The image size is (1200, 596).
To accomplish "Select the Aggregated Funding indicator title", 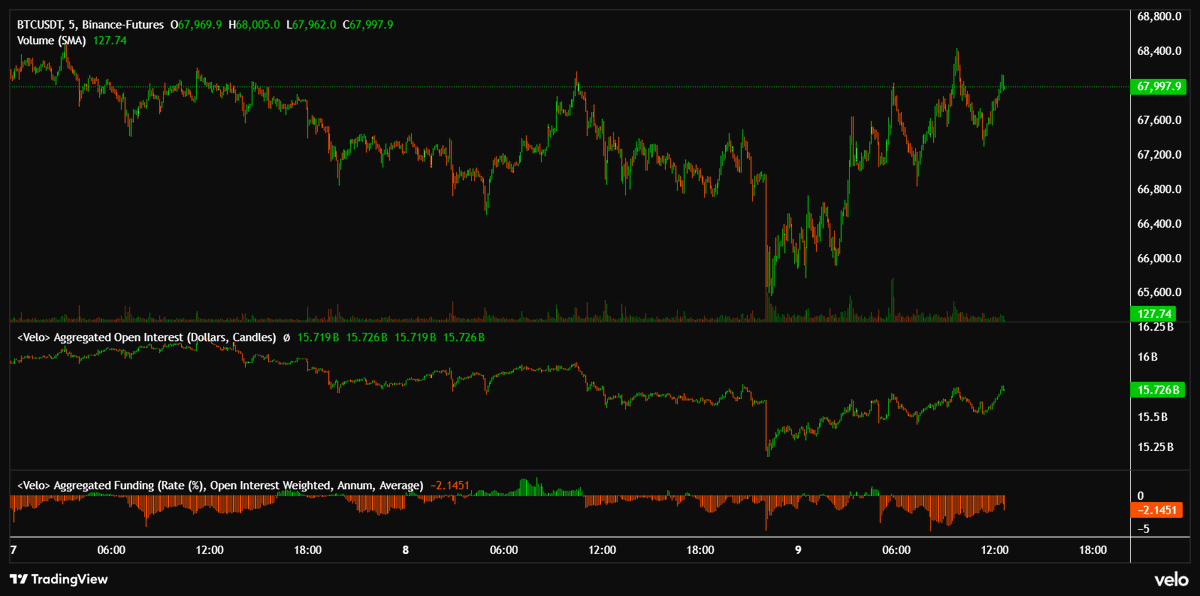I will [220, 485].
